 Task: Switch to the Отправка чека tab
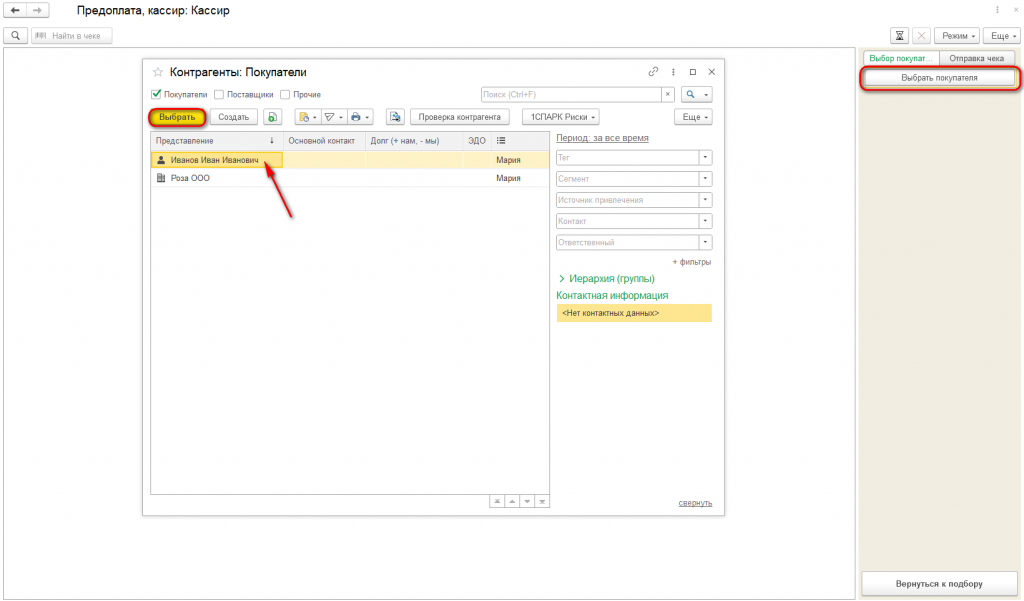[976, 59]
